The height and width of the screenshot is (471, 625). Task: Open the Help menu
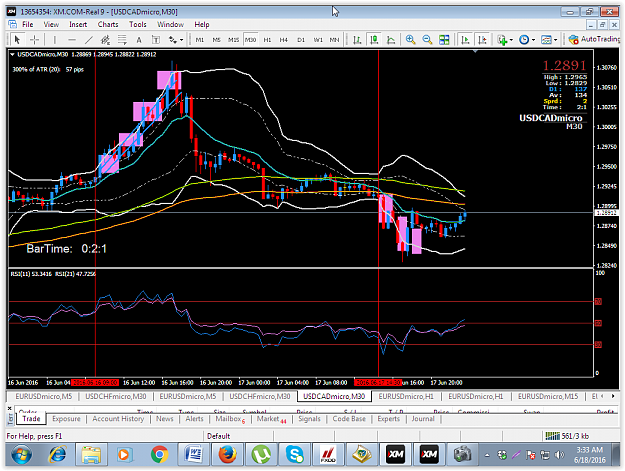pos(202,24)
